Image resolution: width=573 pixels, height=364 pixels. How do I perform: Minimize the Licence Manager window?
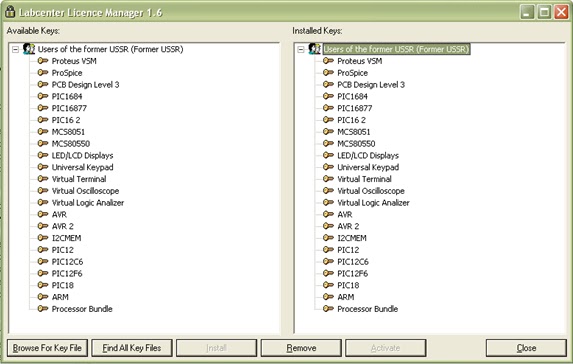point(527,12)
